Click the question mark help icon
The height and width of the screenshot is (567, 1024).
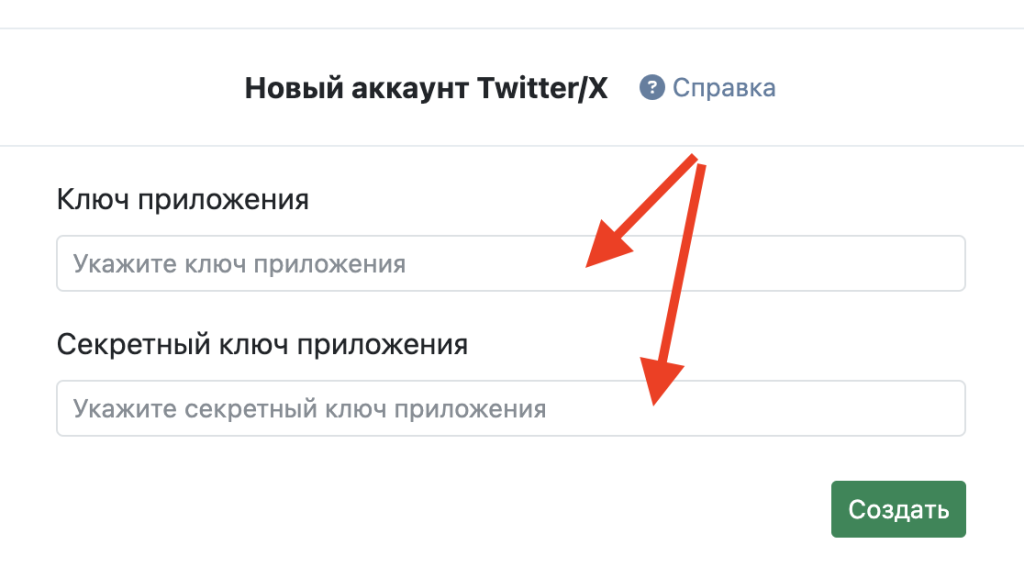pyautogui.click(x=653, y=87)
